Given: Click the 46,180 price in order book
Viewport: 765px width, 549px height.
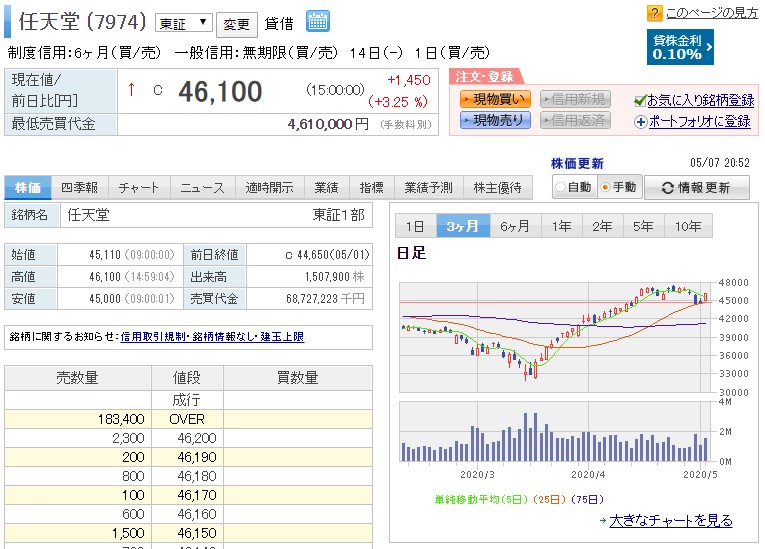Looking at the screenshot, I should click(x=196, y=476).
